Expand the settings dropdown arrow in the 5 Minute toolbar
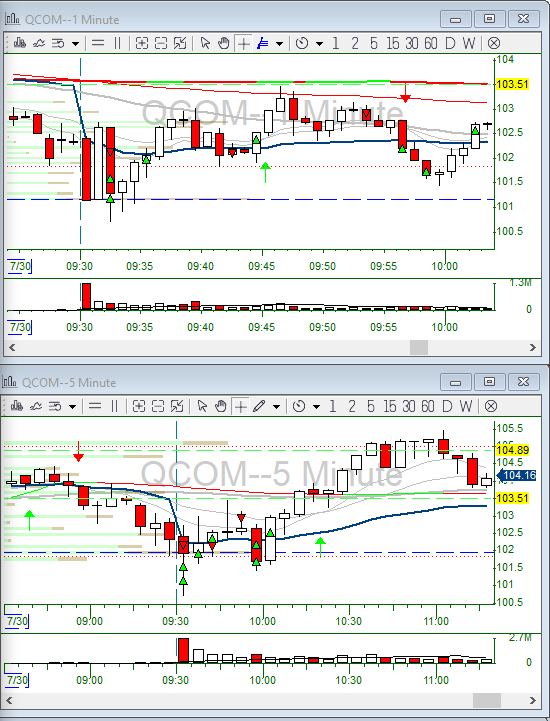 pyautogui.click(x=72, y=407)
